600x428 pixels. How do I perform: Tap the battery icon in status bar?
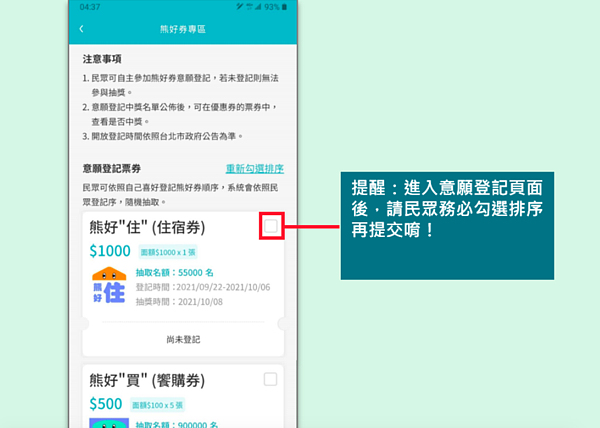pyautogui.click(x=284, y=7)
